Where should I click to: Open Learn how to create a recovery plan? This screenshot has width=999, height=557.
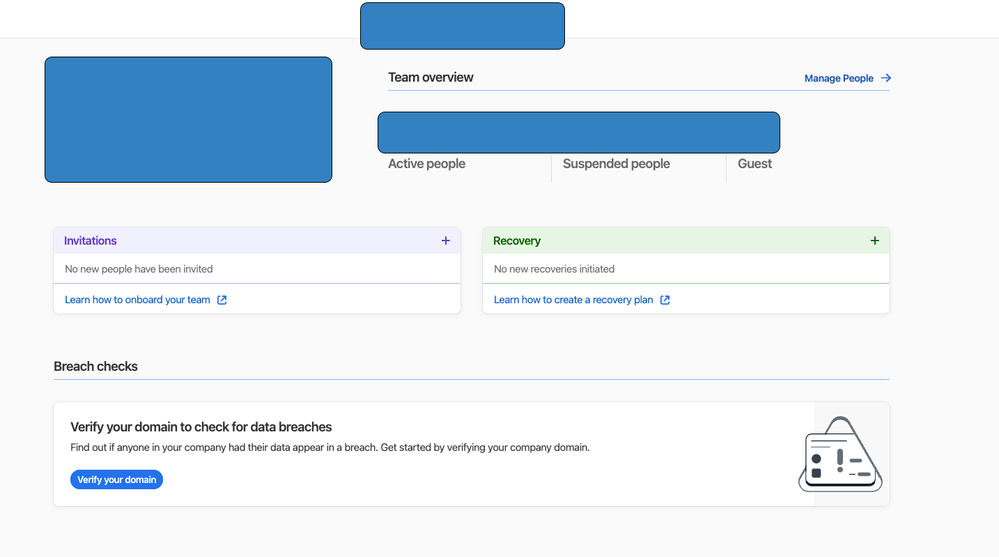coord(573,300)
